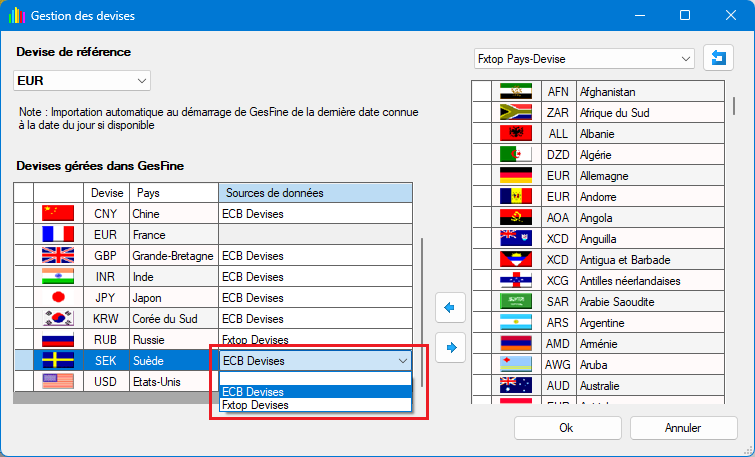Click the right arrow remove-currency button
Viewport: 755px width, 457px height.
tap(450, 347)
